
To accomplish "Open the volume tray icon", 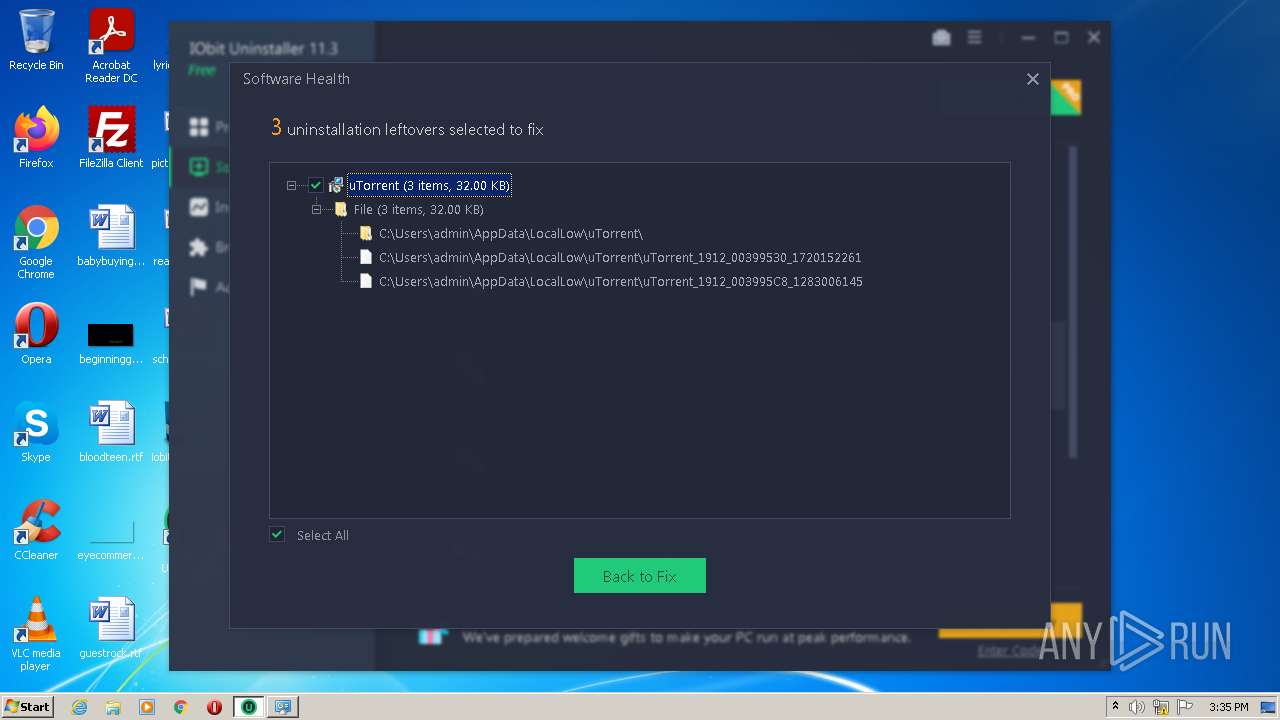I will coord(1137,707).
